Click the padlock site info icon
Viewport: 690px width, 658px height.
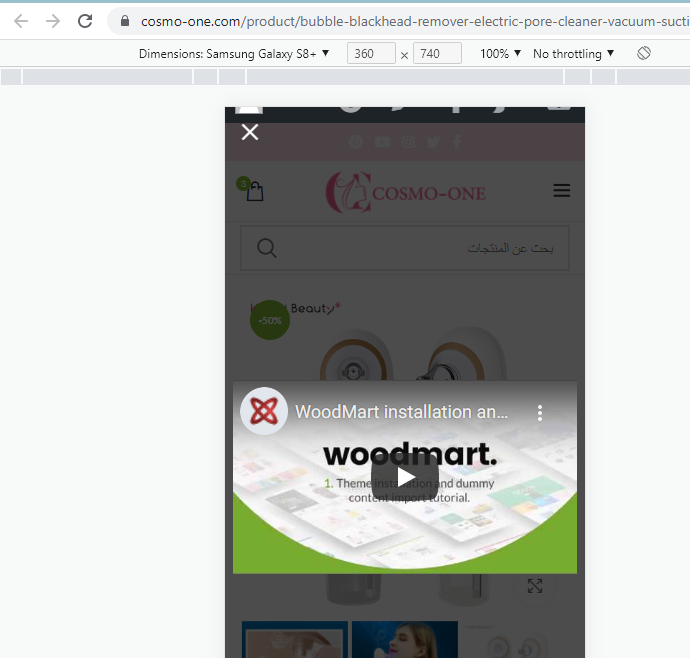125,21
